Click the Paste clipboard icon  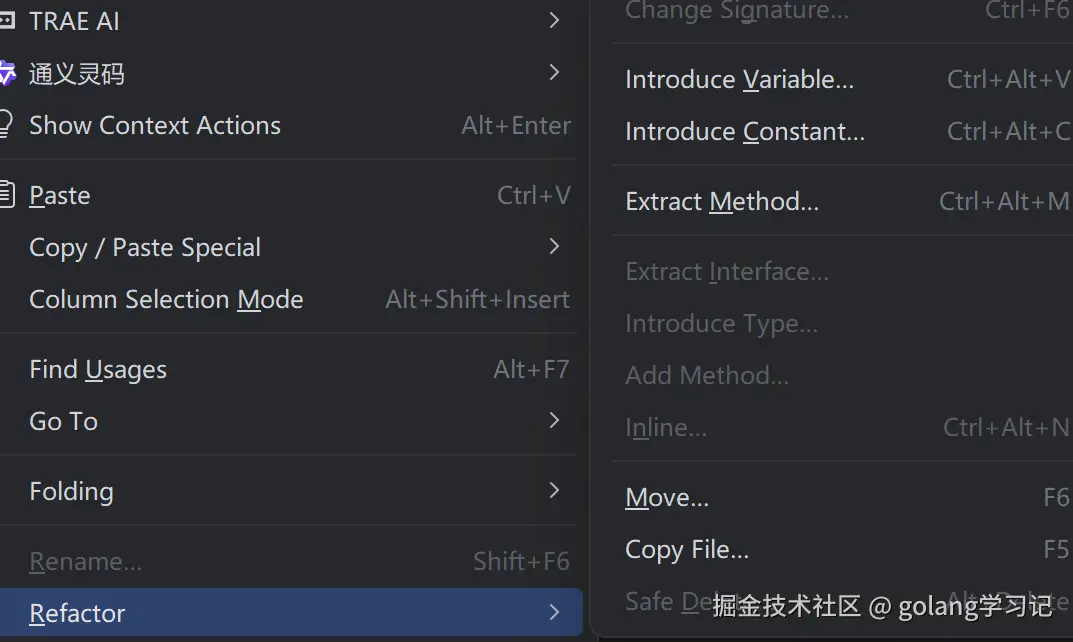coord(6,195)
